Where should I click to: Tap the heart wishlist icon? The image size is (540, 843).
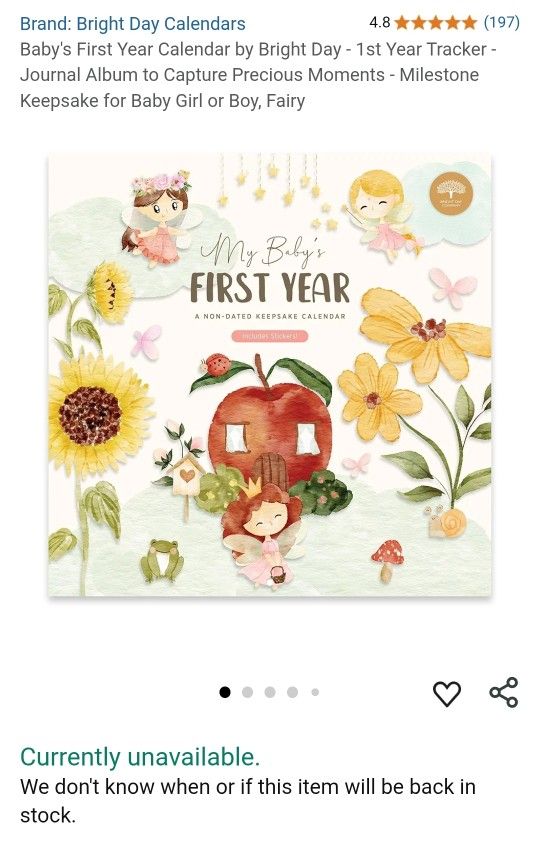447,694
